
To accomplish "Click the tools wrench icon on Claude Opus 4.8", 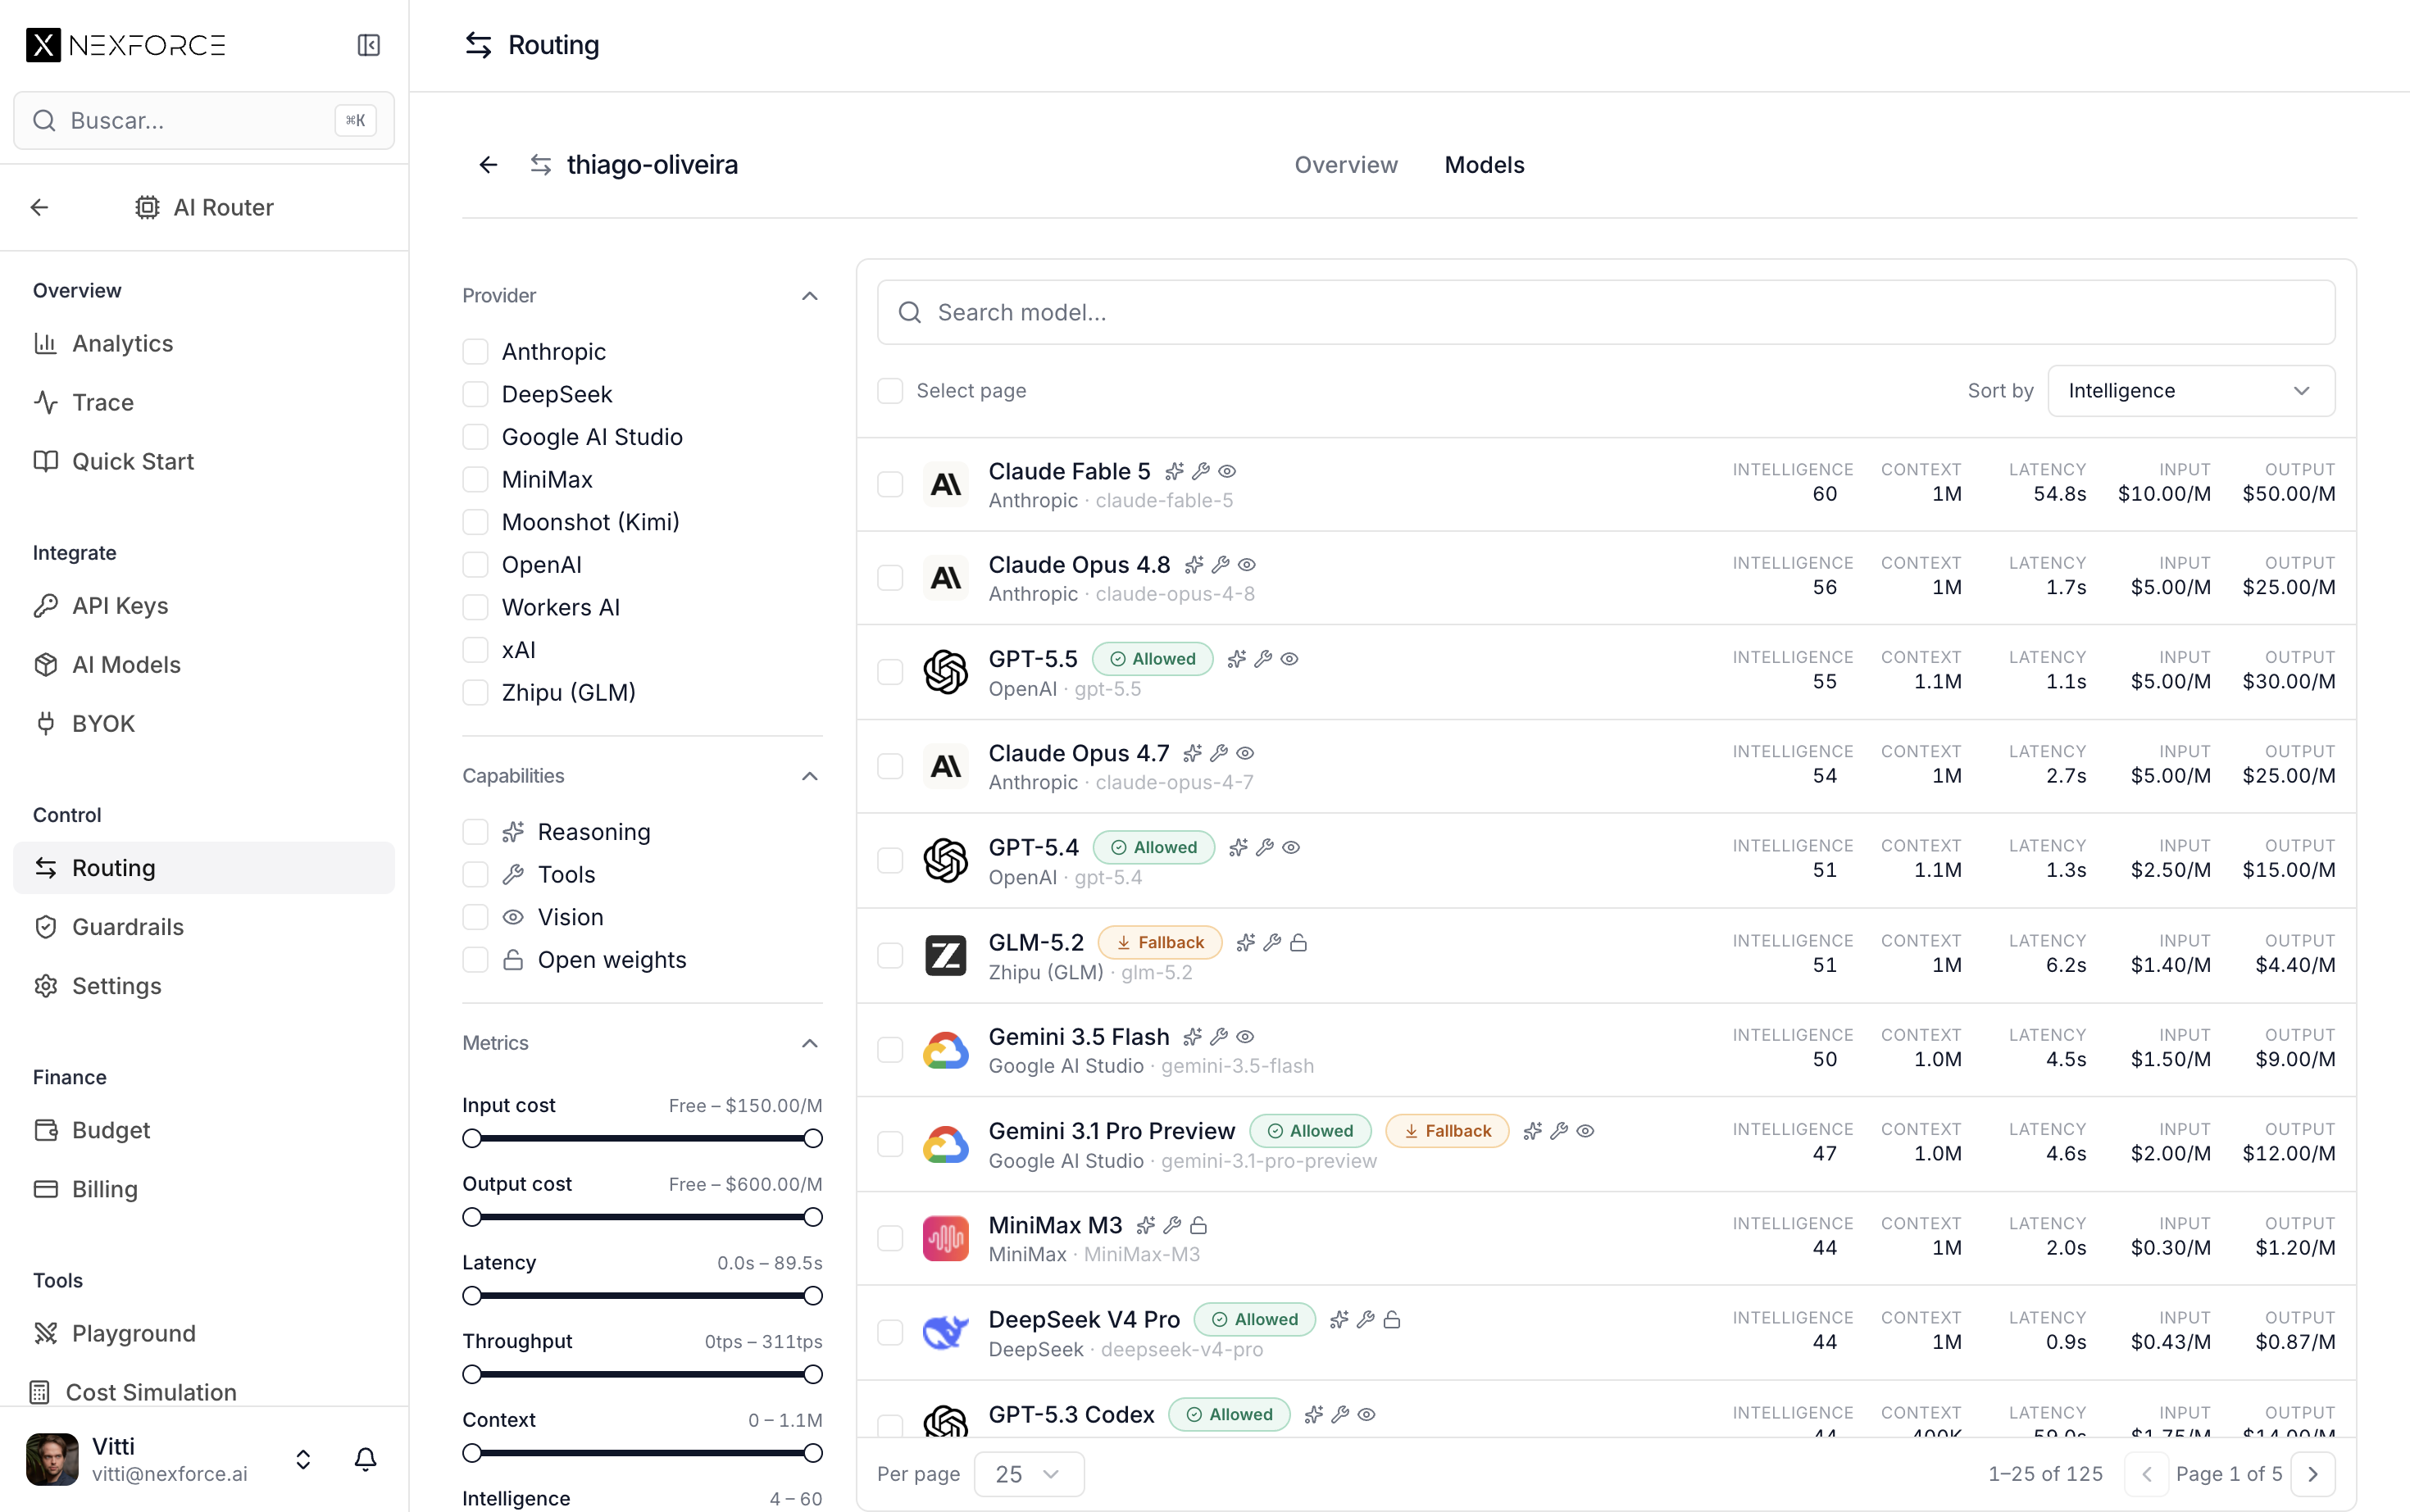I will [x=1220, y=565].
